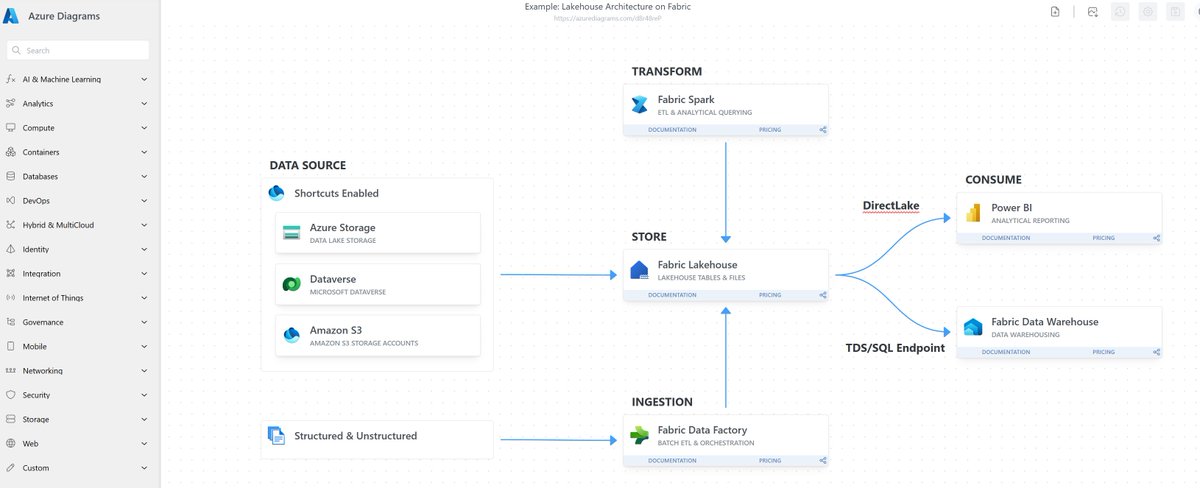This screenshot has width=1200, height=488.
Task: Create a new diagram file
Action: click(x=1056, y=12)
